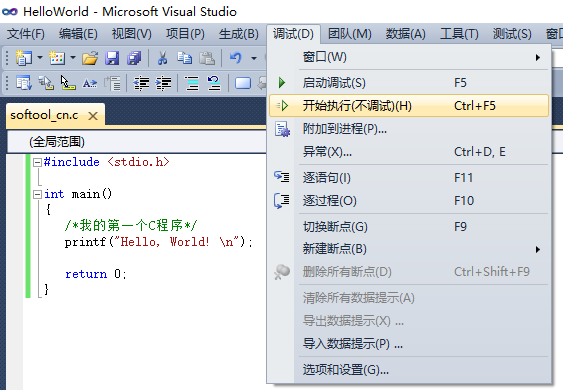The height and width of the screenshot is (390, 563).
Task: Select 开始执行(不调试)(H) menu item
Action: point(409,106)
